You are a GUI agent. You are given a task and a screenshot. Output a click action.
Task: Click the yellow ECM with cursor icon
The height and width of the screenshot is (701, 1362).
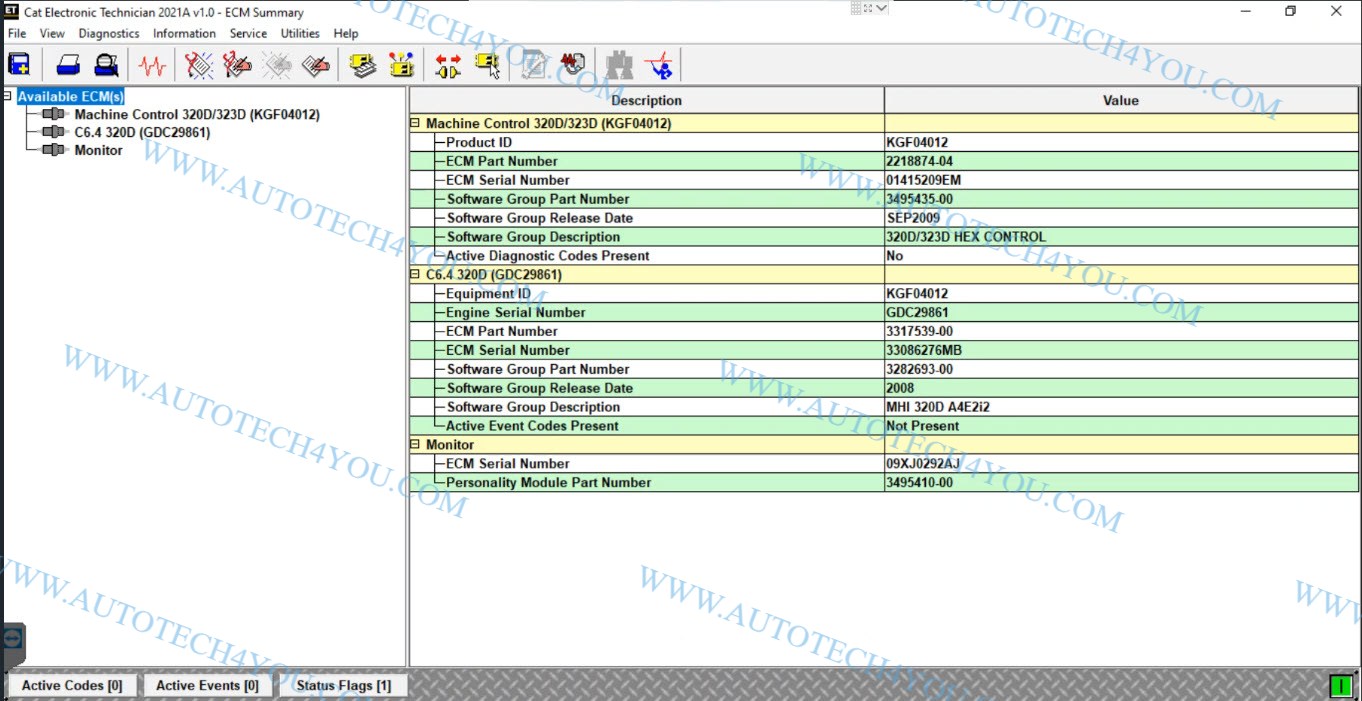(488, 66)
